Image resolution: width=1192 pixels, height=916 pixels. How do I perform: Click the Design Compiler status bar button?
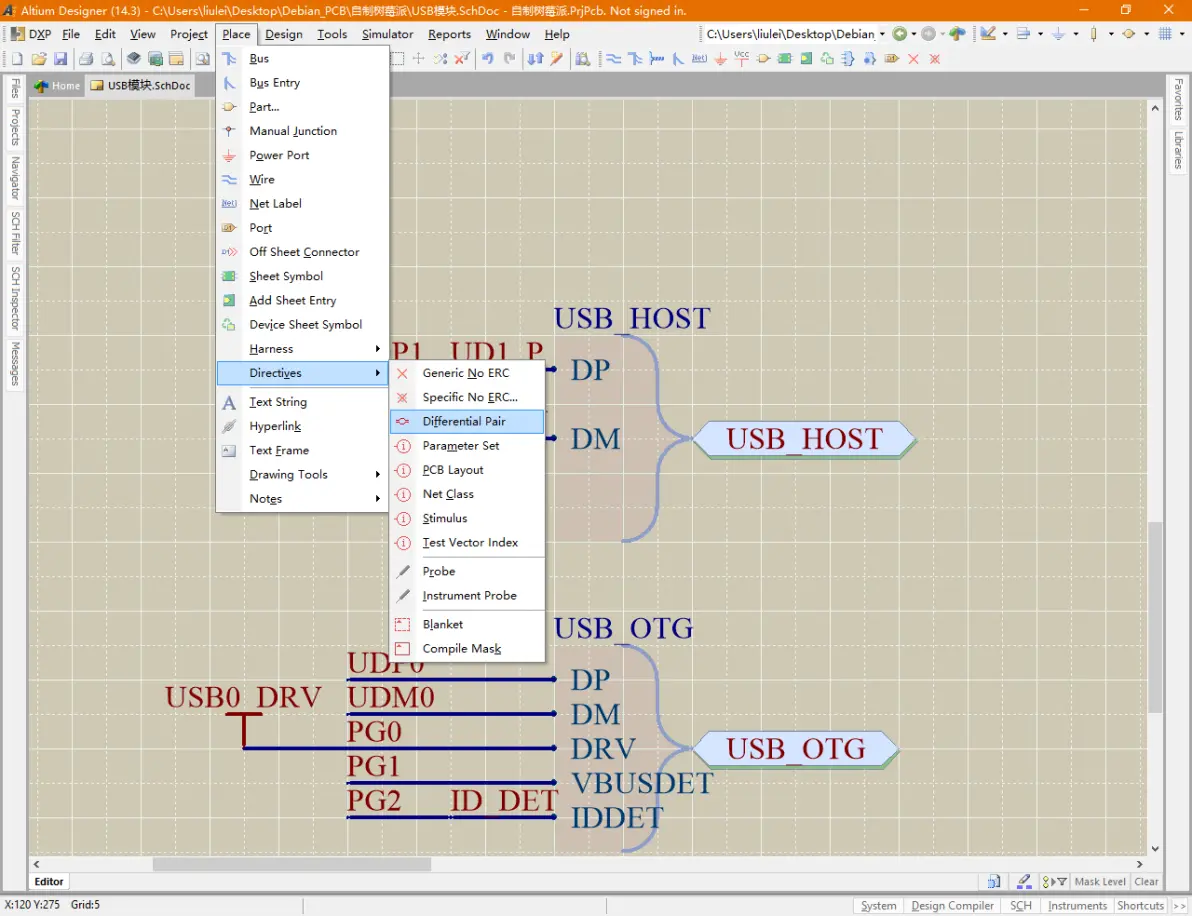[952, 905]
